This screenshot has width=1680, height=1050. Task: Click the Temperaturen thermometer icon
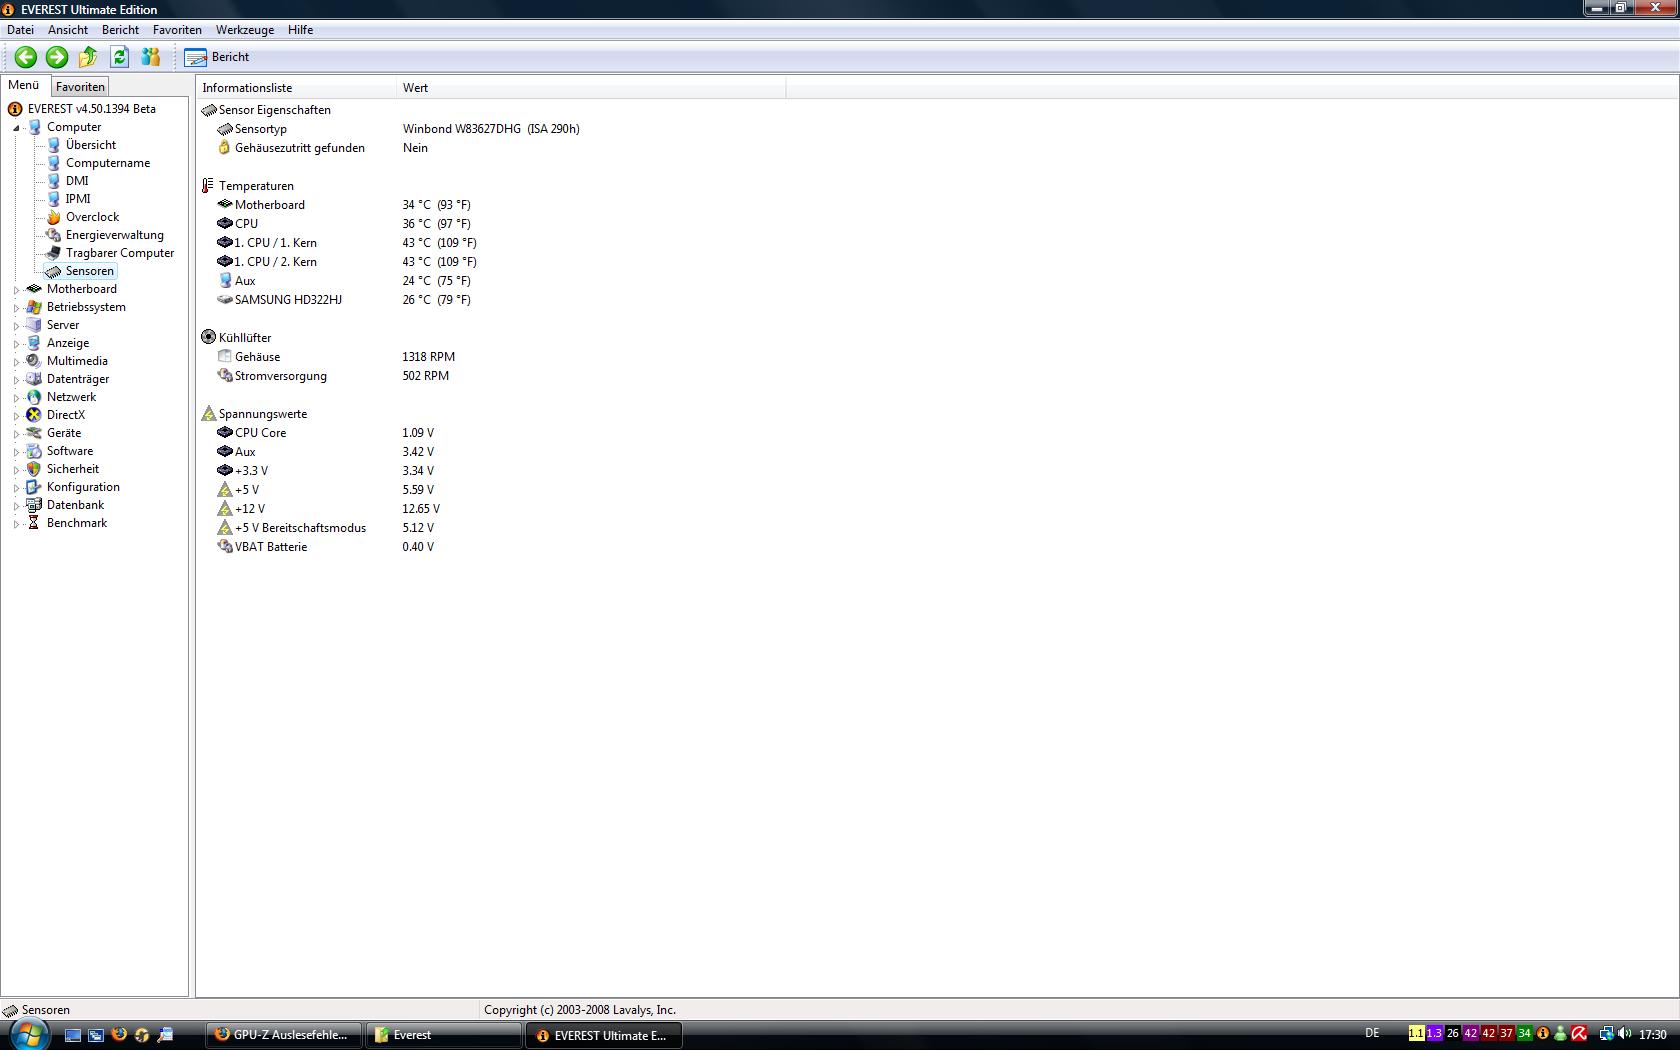pyautogui.click(x=208, y=186)
